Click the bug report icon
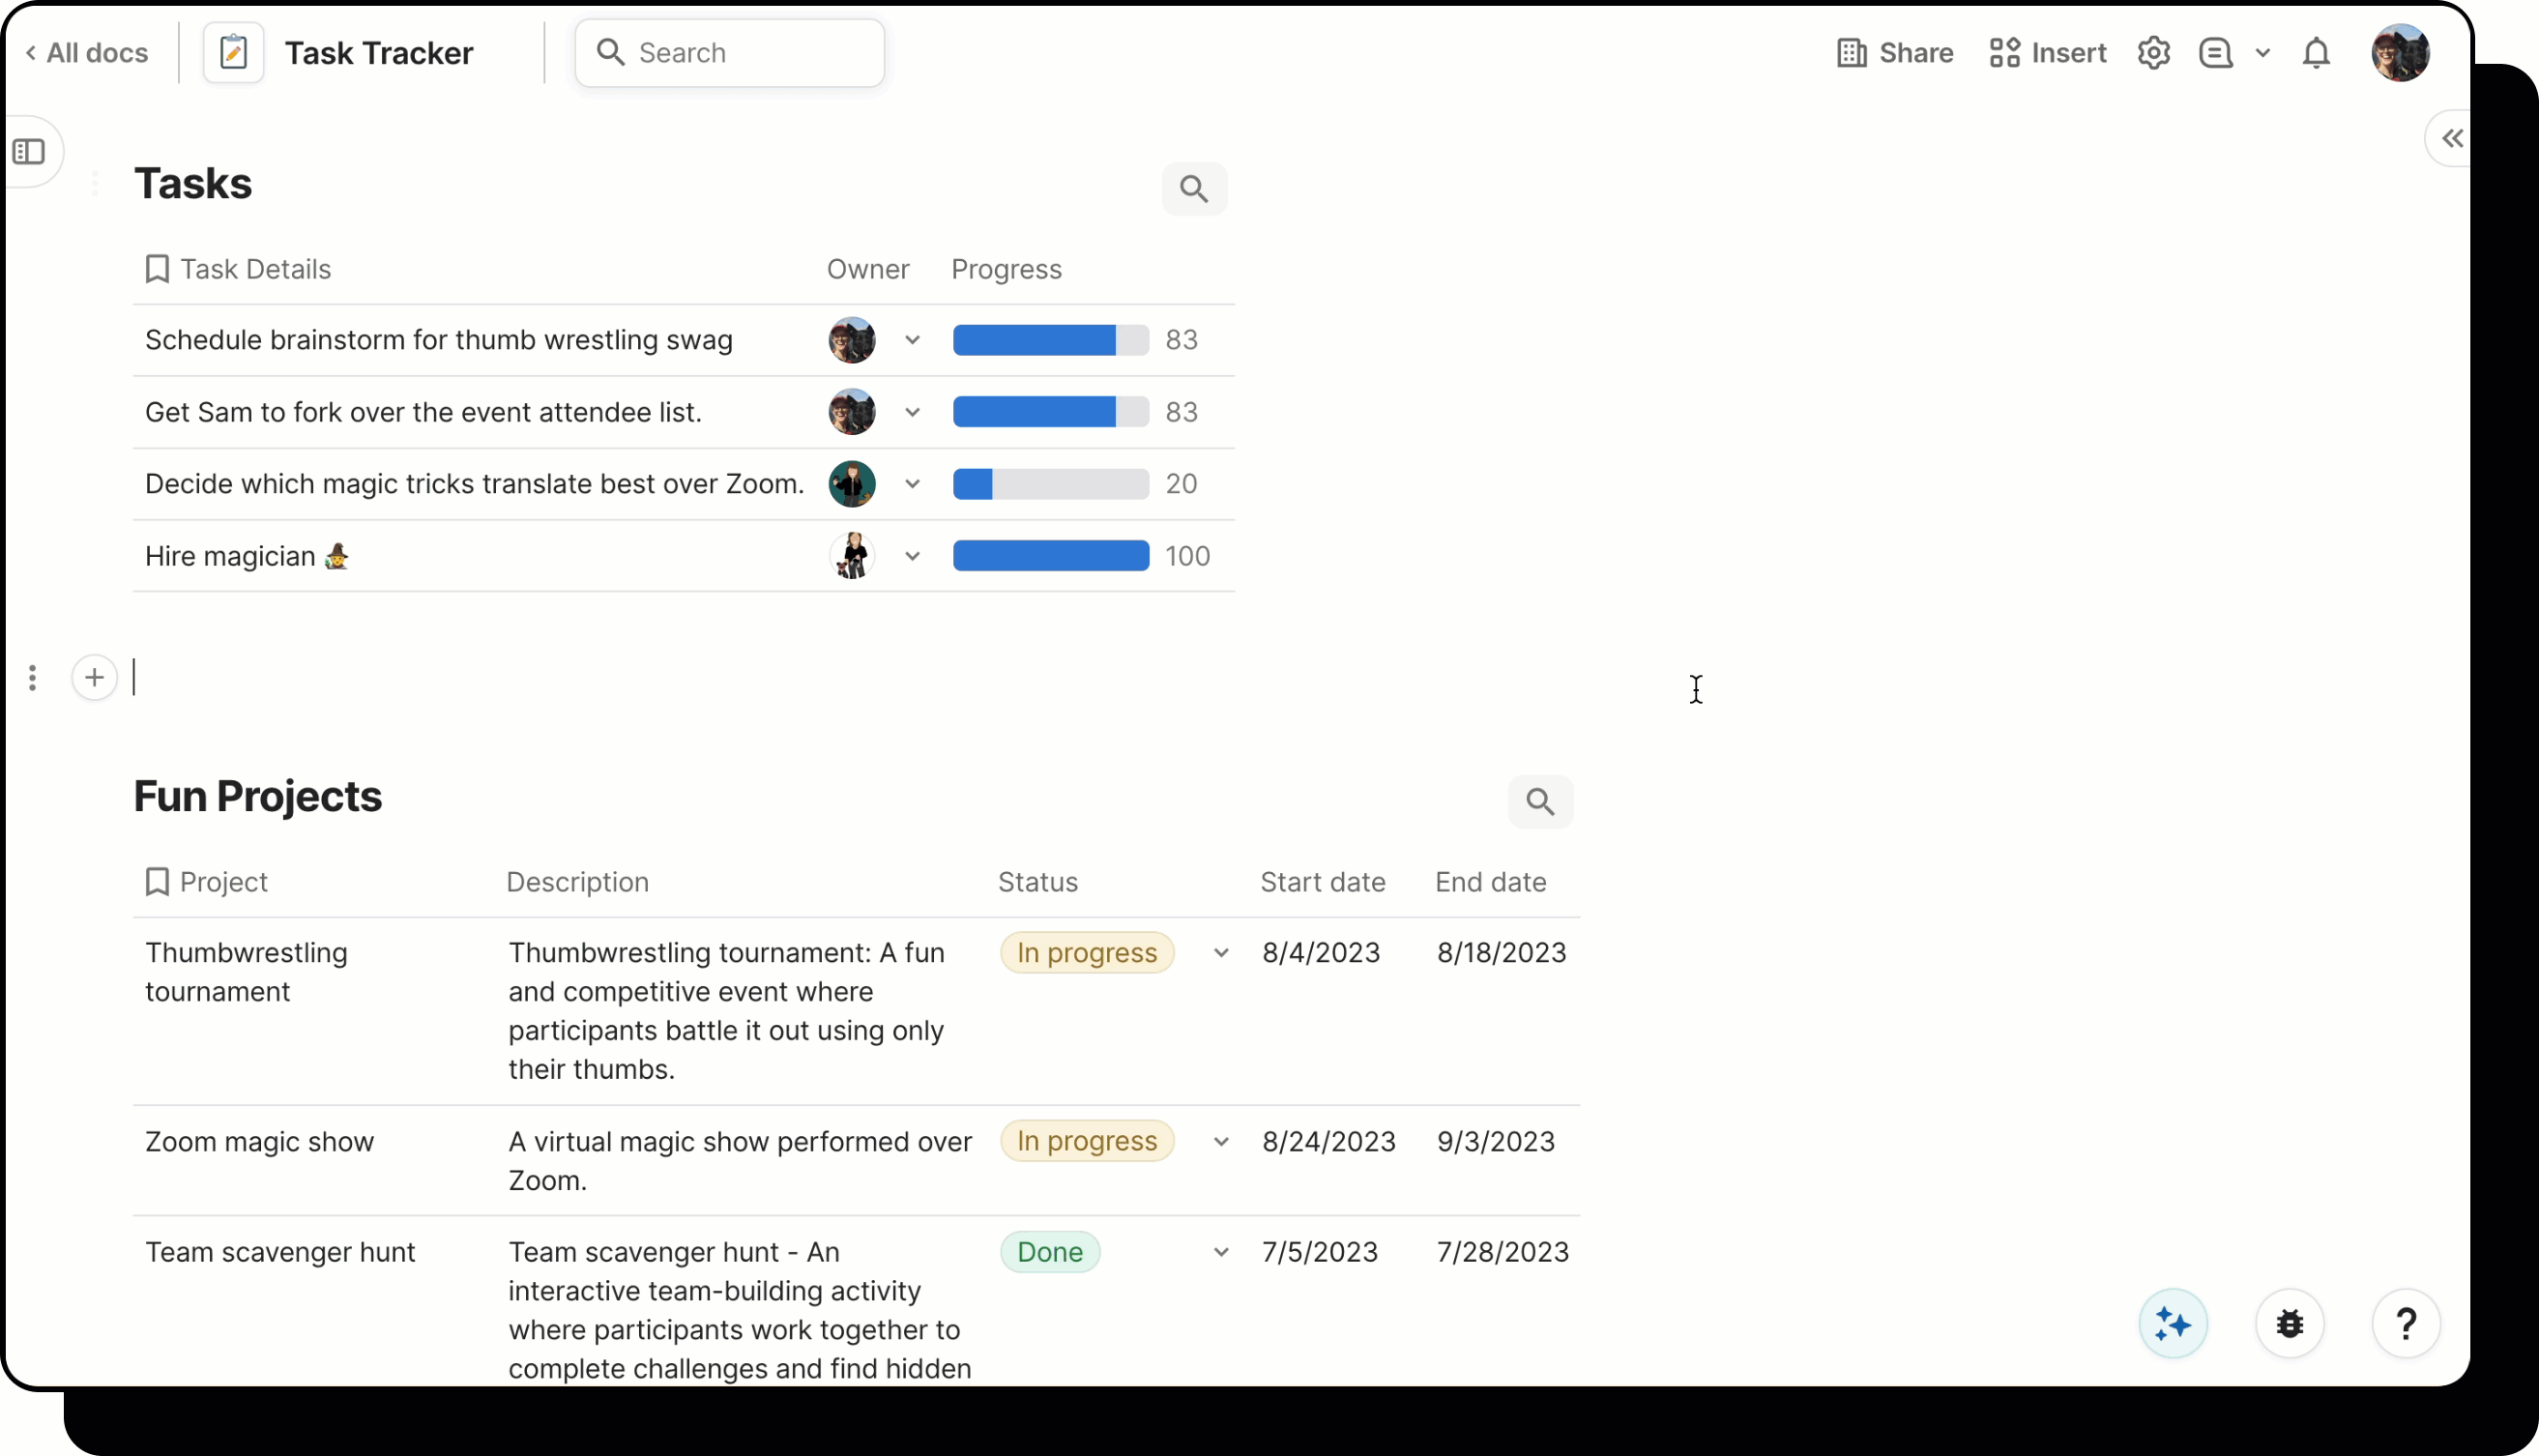Image resolution: width=2539 pixels, height=1456 pixels. tap(2289, 1323)
